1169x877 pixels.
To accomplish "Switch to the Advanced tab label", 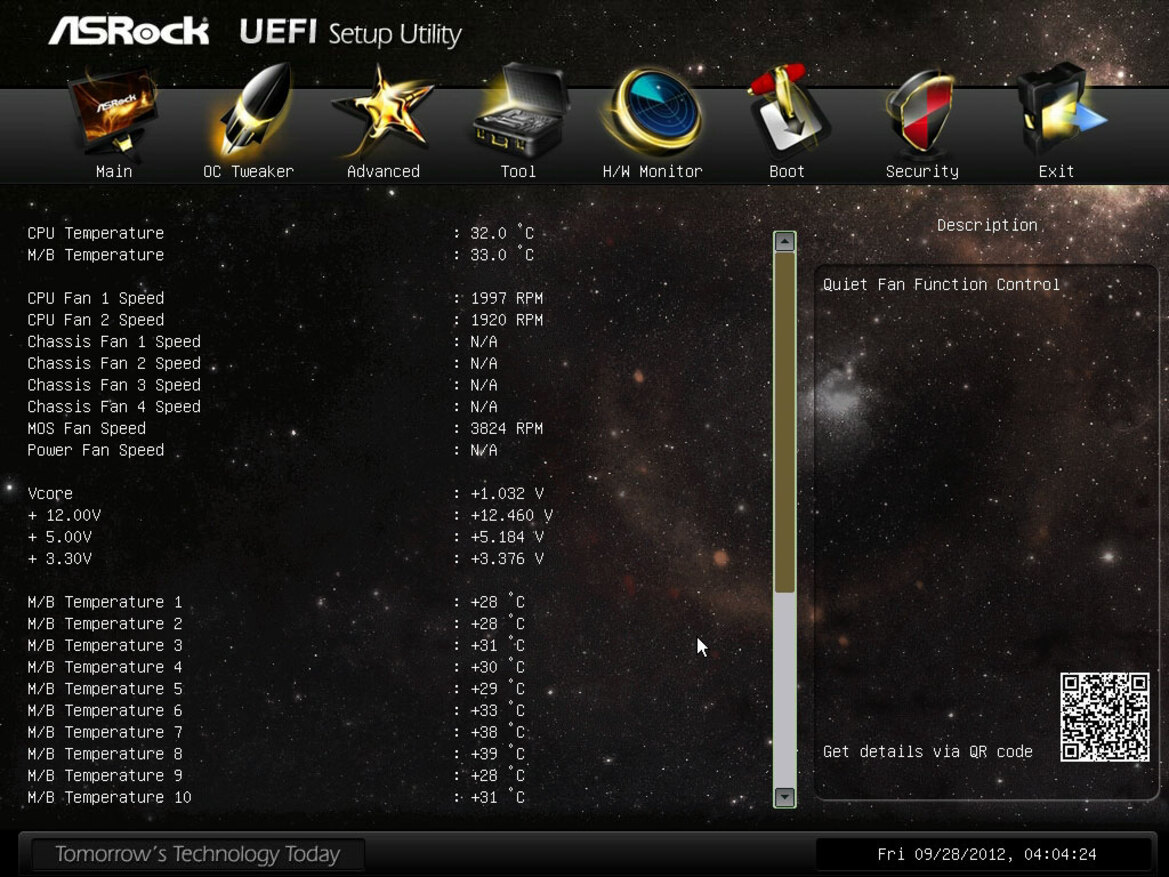I will pyautogui.click(x=383, y=172).
